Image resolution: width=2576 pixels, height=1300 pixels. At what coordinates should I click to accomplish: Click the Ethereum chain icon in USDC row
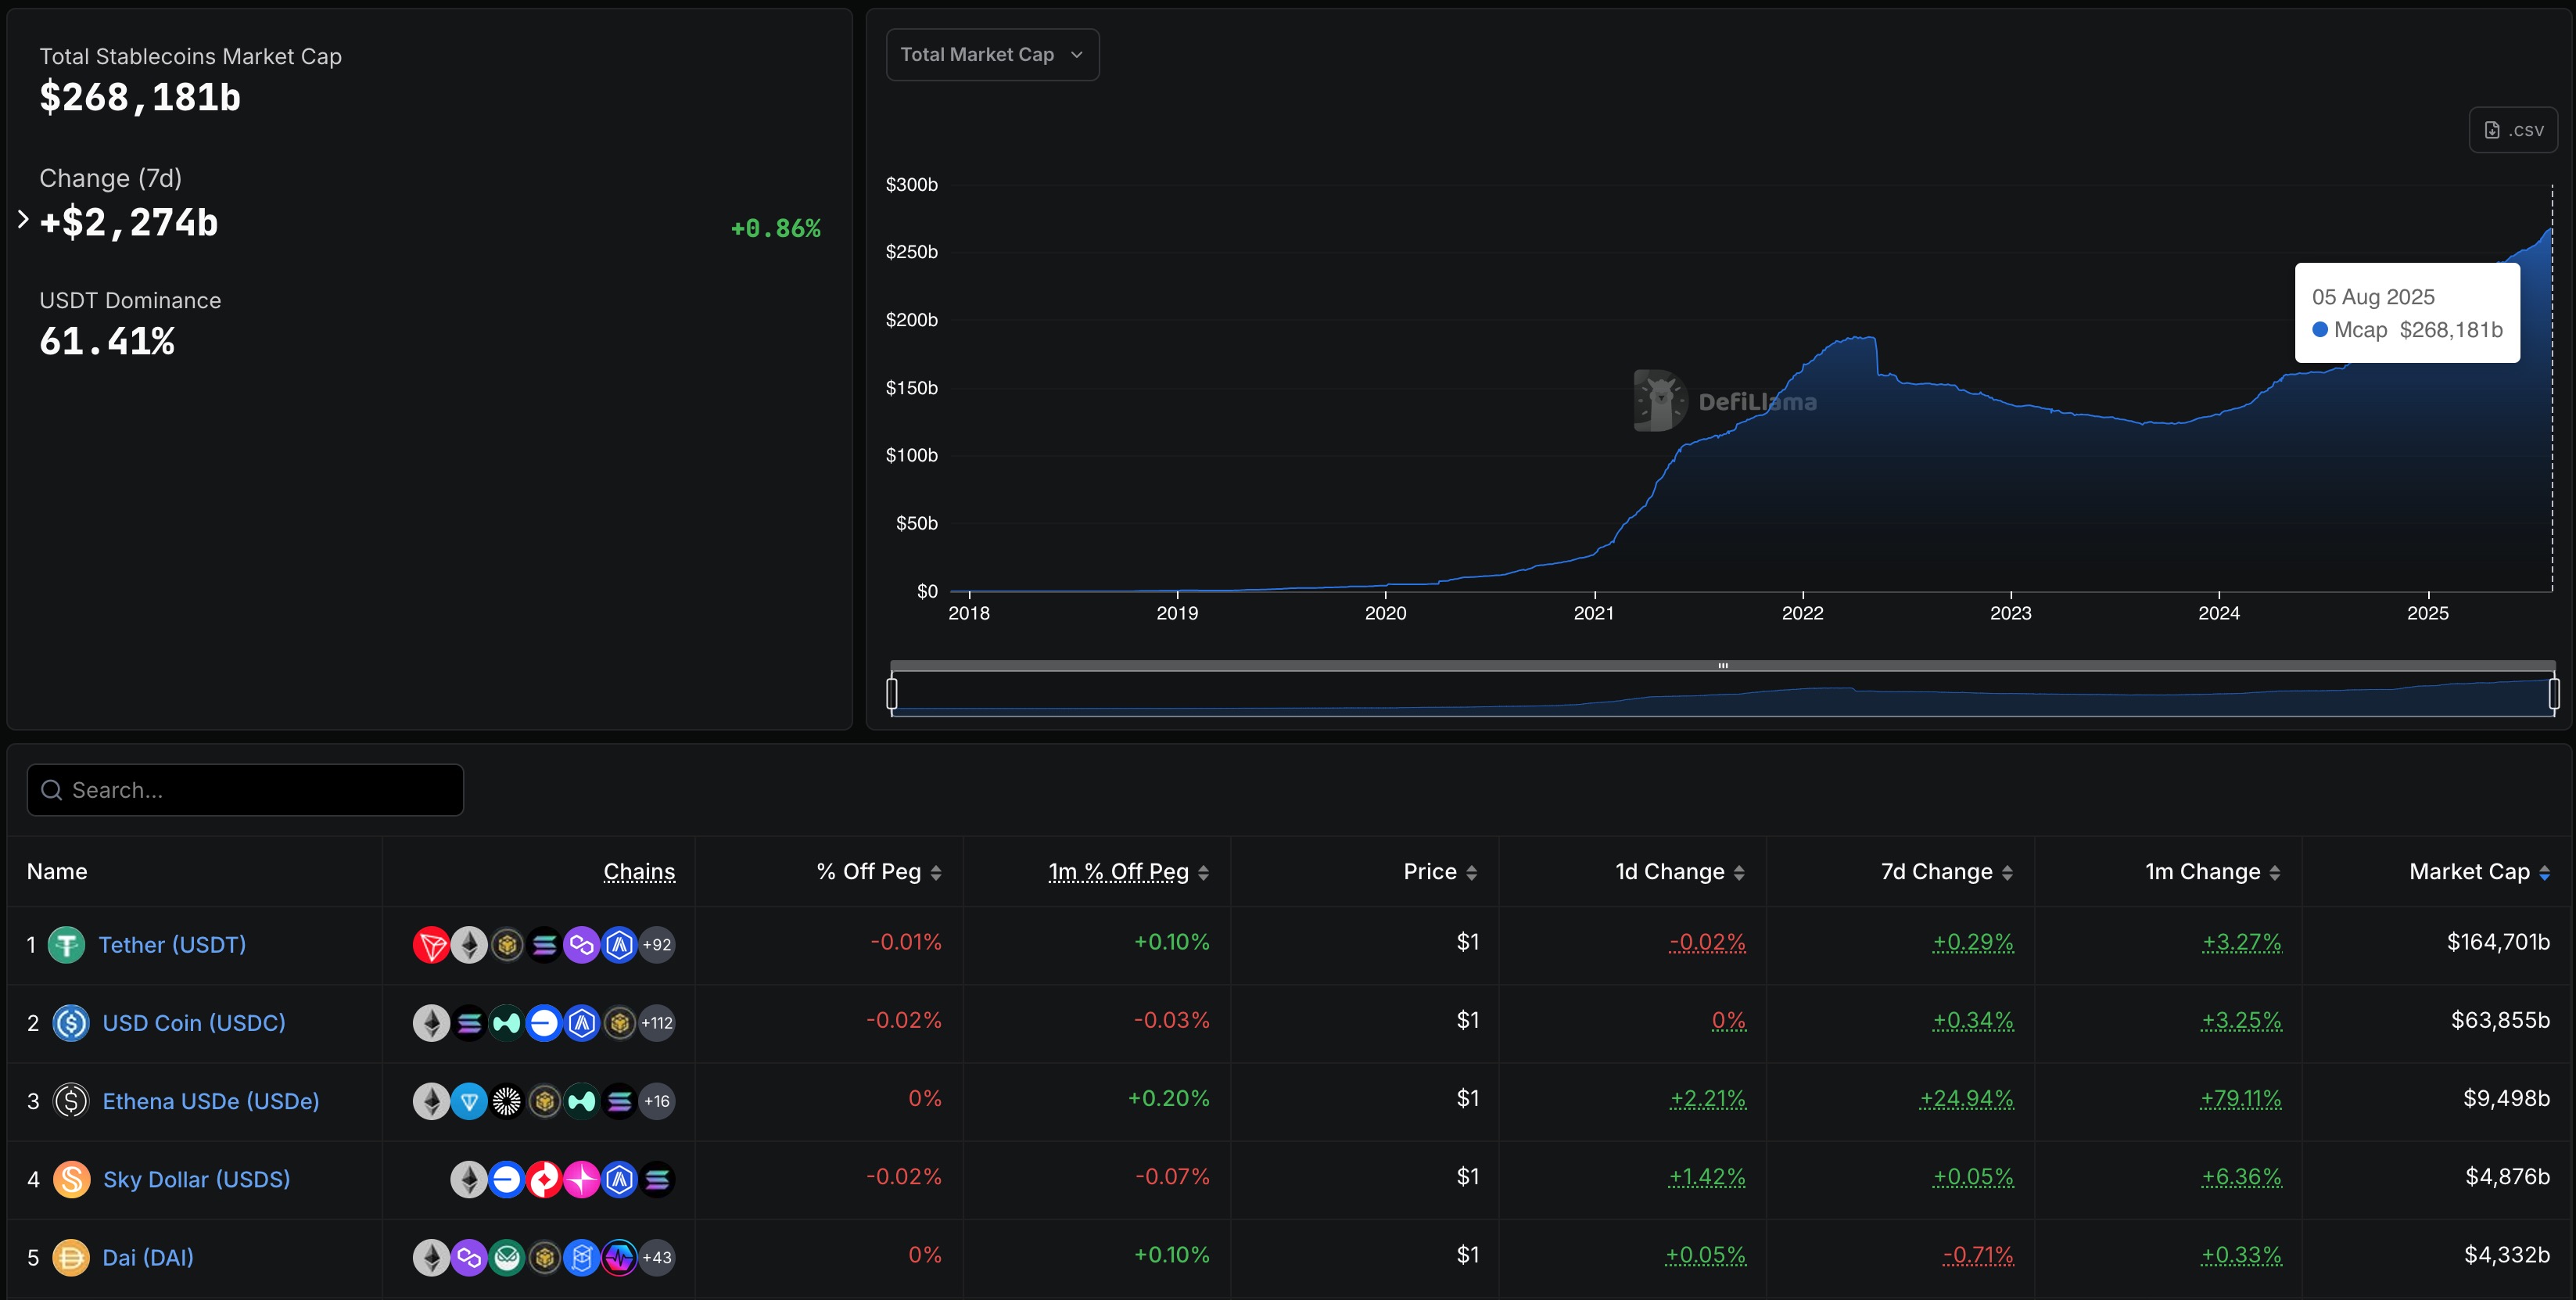[431, 1022]
